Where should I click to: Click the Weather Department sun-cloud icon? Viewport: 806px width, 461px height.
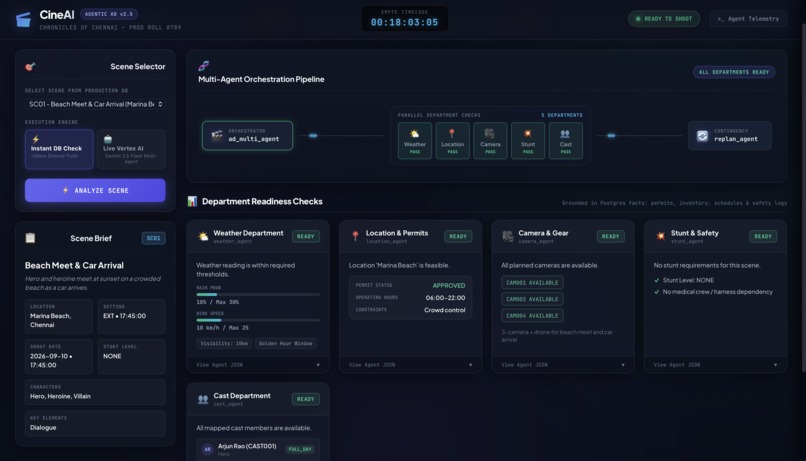tap(203, 236)
